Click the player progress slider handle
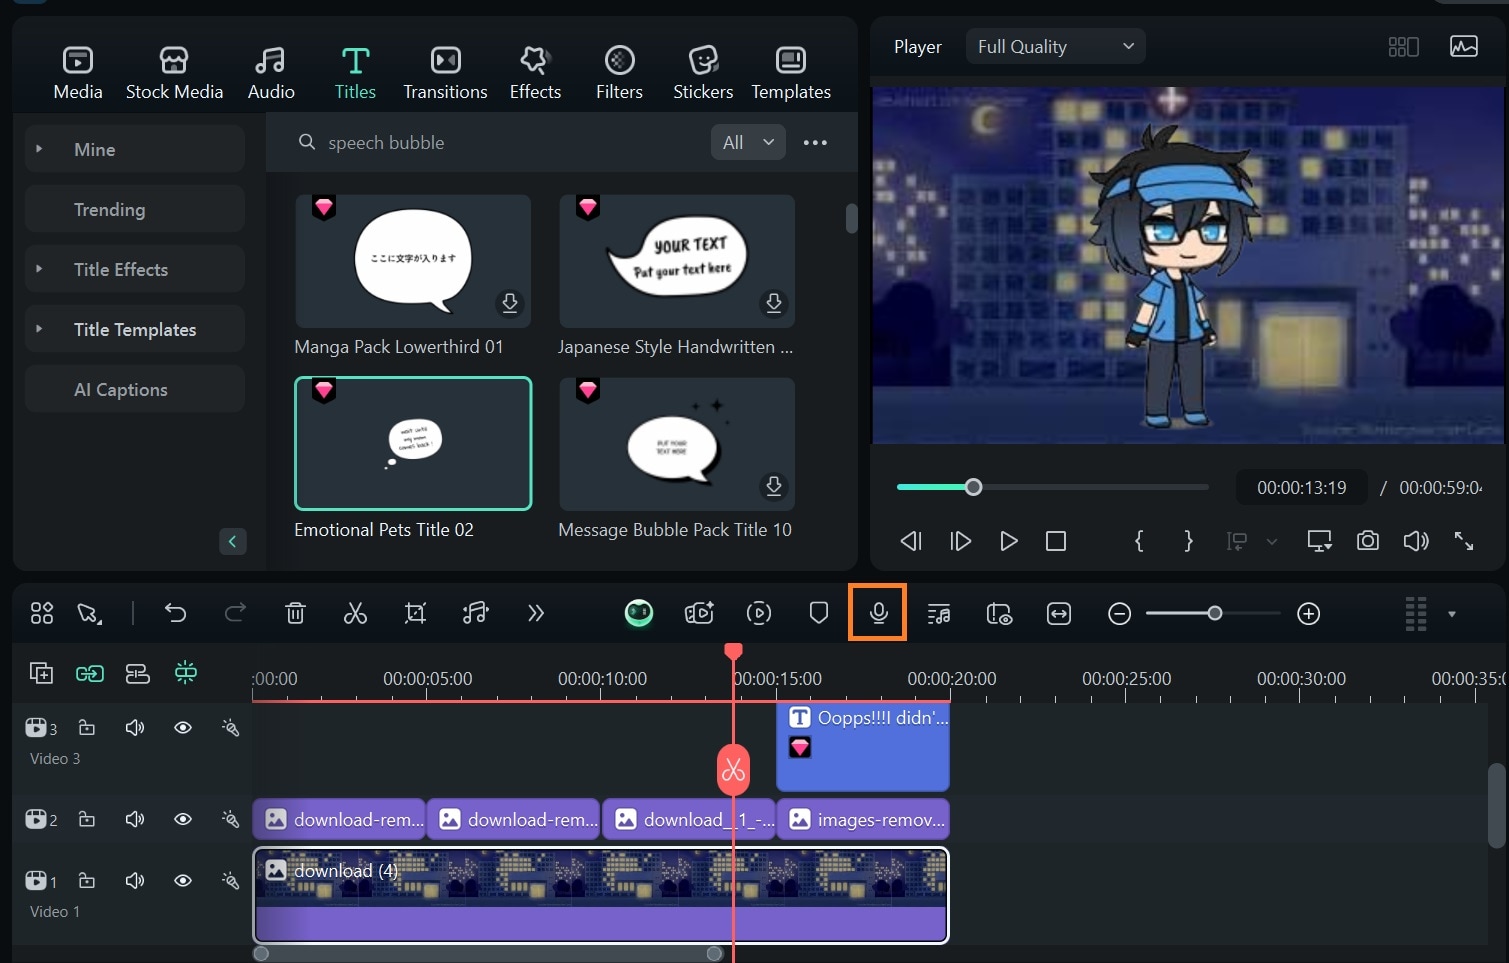 pyautogui.click(x=973, y=487)
